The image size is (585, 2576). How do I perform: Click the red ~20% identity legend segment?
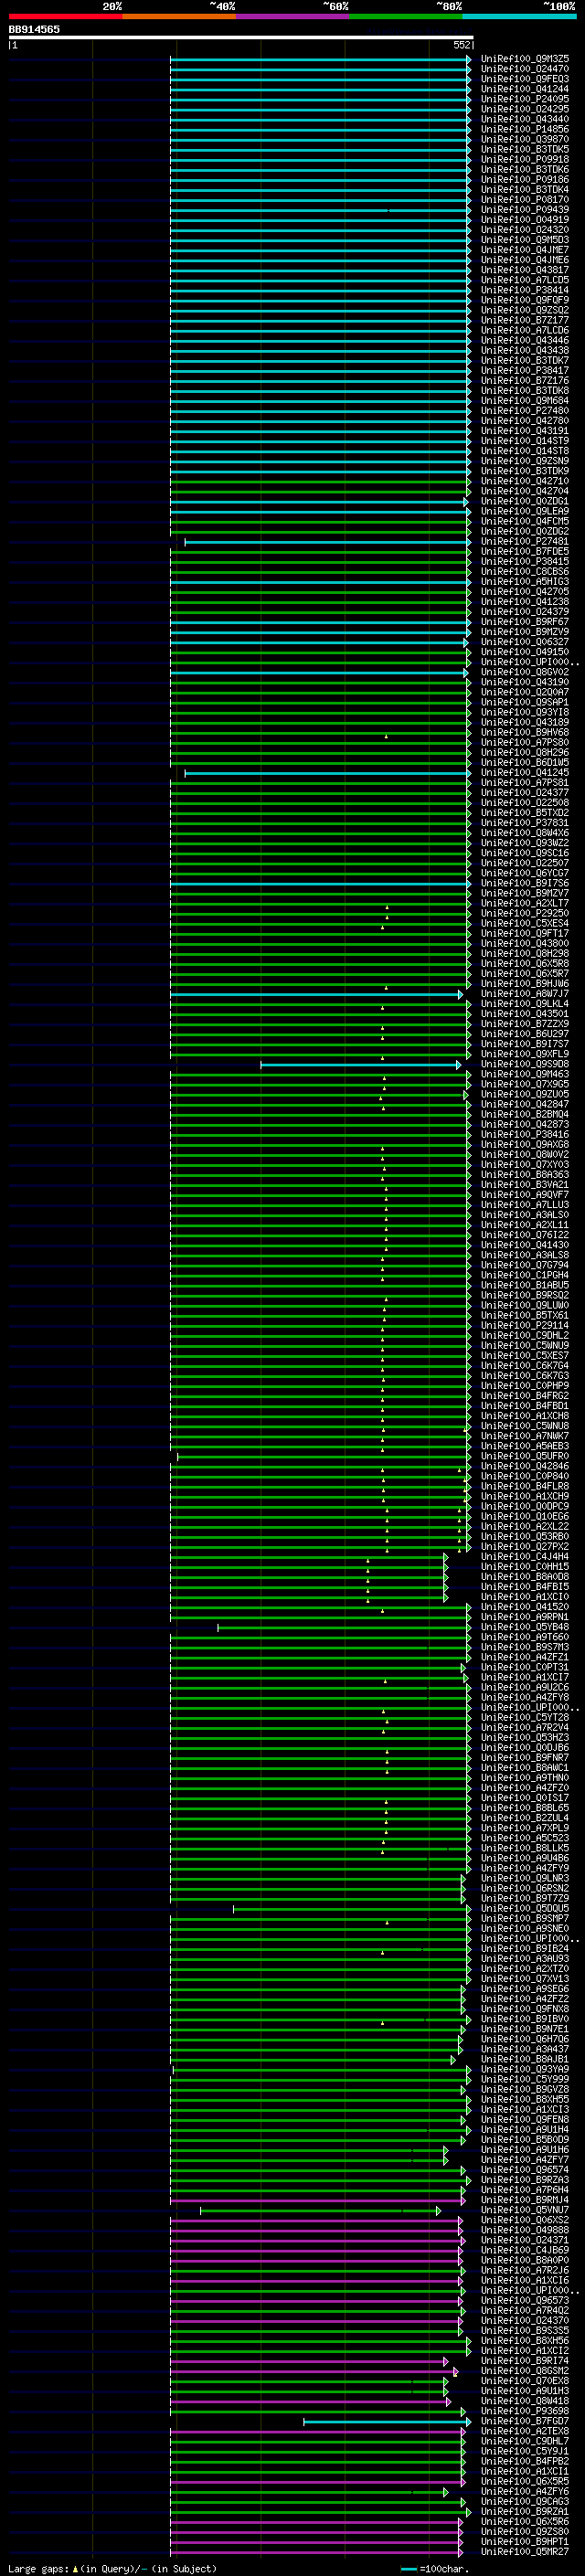tap(65, 16)
